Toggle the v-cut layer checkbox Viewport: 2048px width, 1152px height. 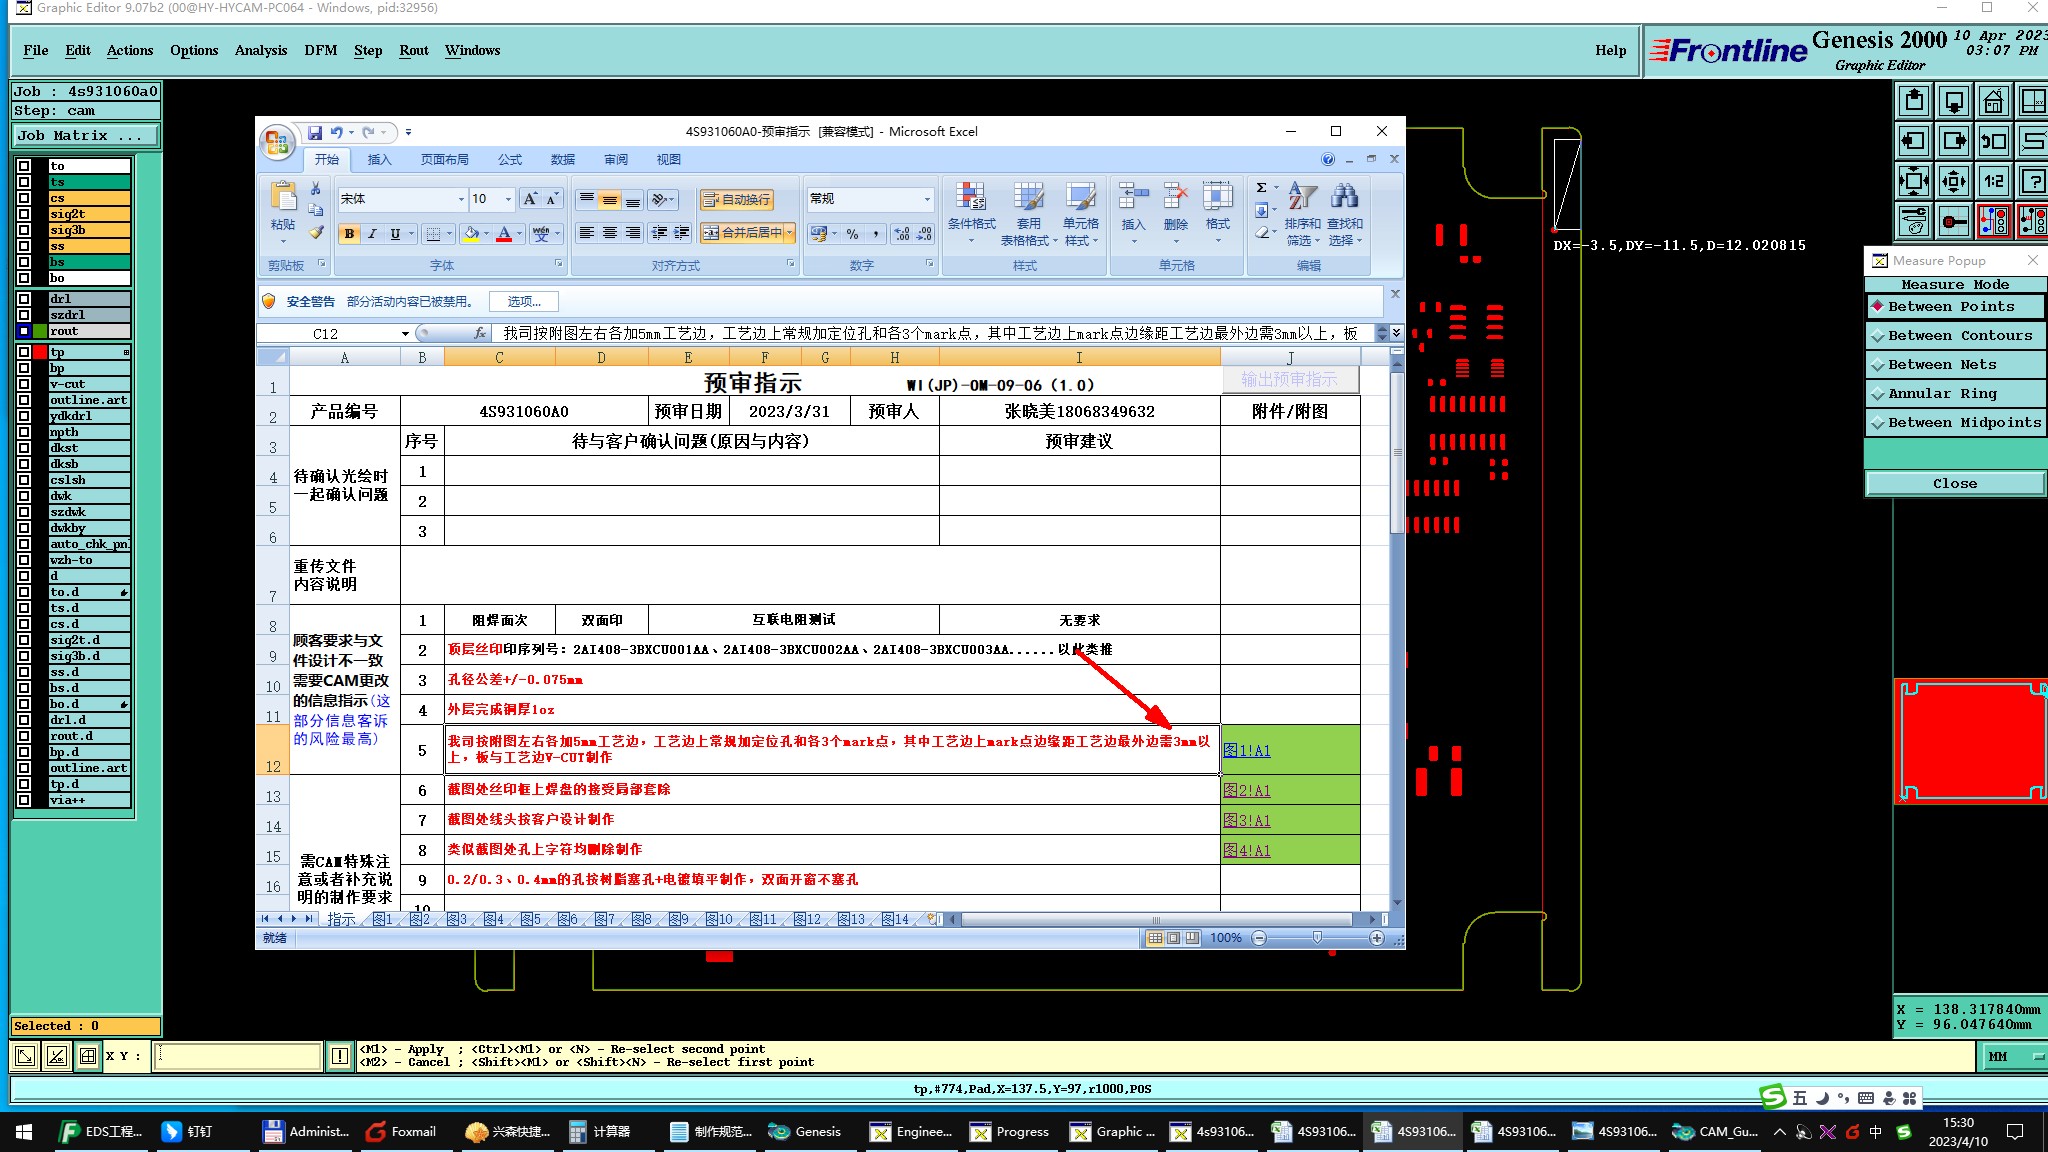click(x=24, y=384)
